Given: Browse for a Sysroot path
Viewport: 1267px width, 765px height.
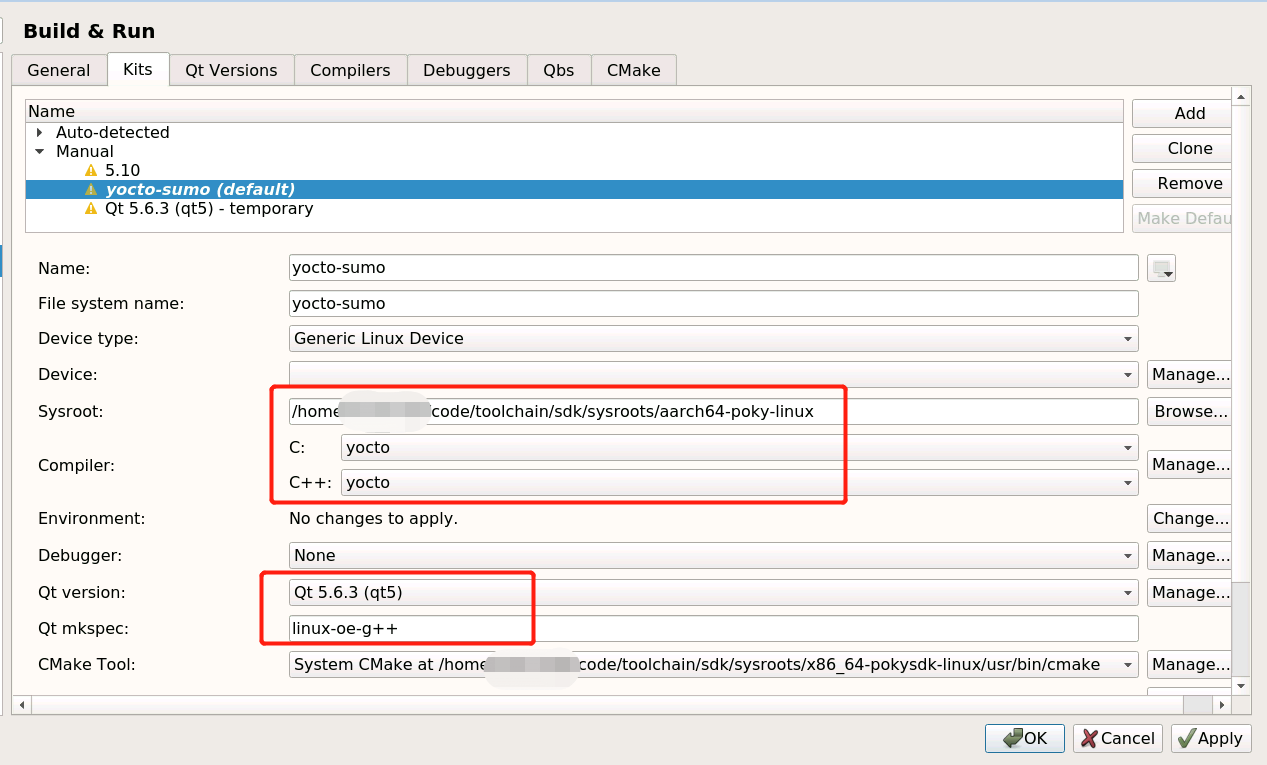Looking at the screenshot, I should (x=1189, y=411).
